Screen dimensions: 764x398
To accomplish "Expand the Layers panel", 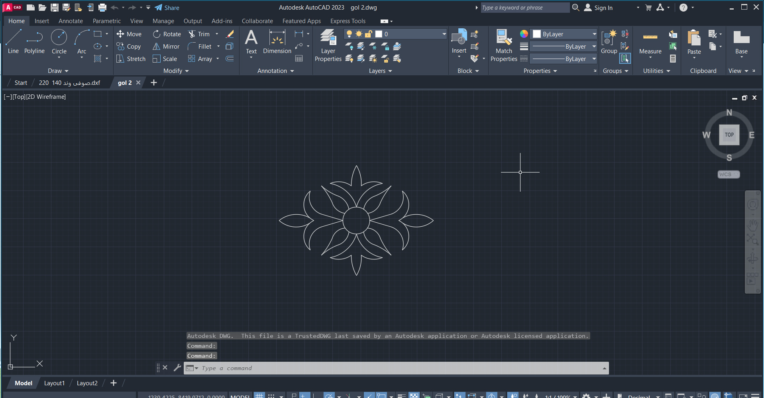I will pos(380,71).
